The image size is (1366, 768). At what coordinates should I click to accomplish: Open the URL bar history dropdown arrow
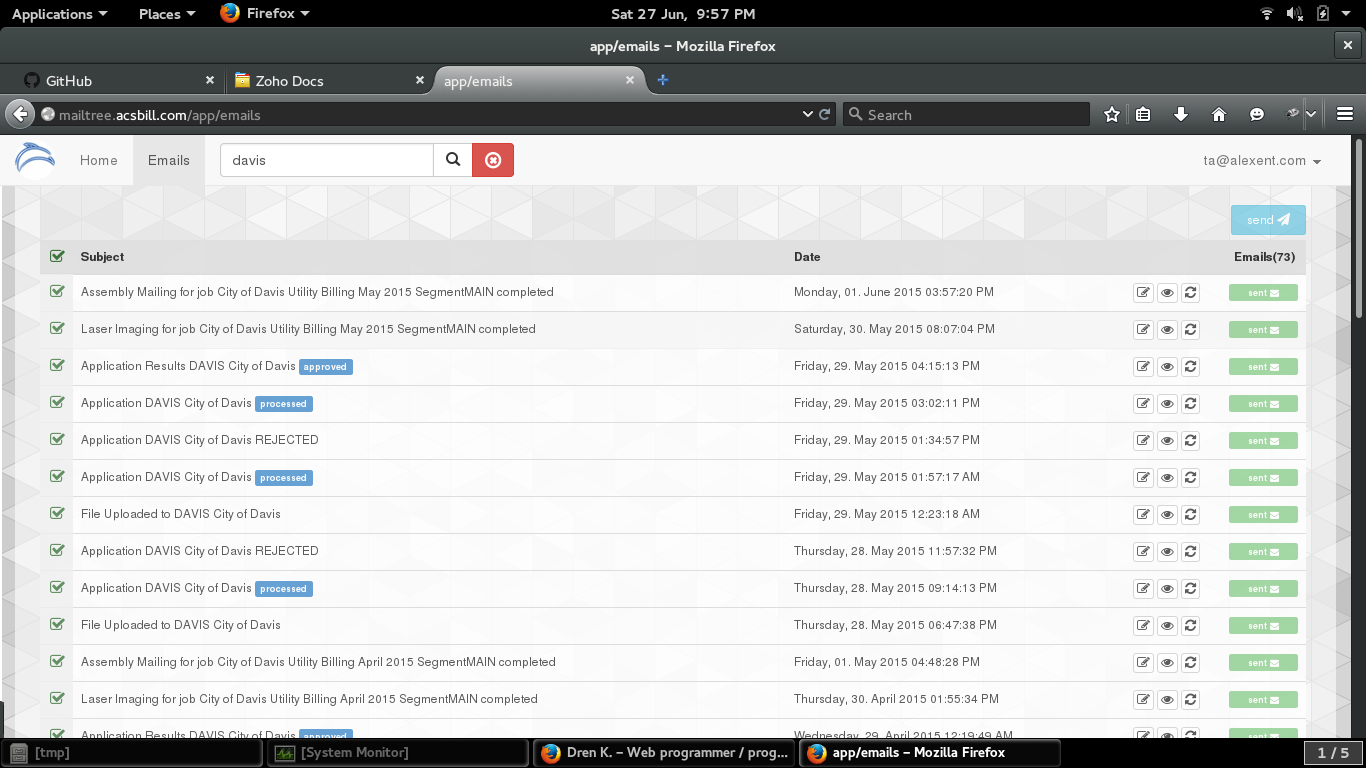[808, 115]
